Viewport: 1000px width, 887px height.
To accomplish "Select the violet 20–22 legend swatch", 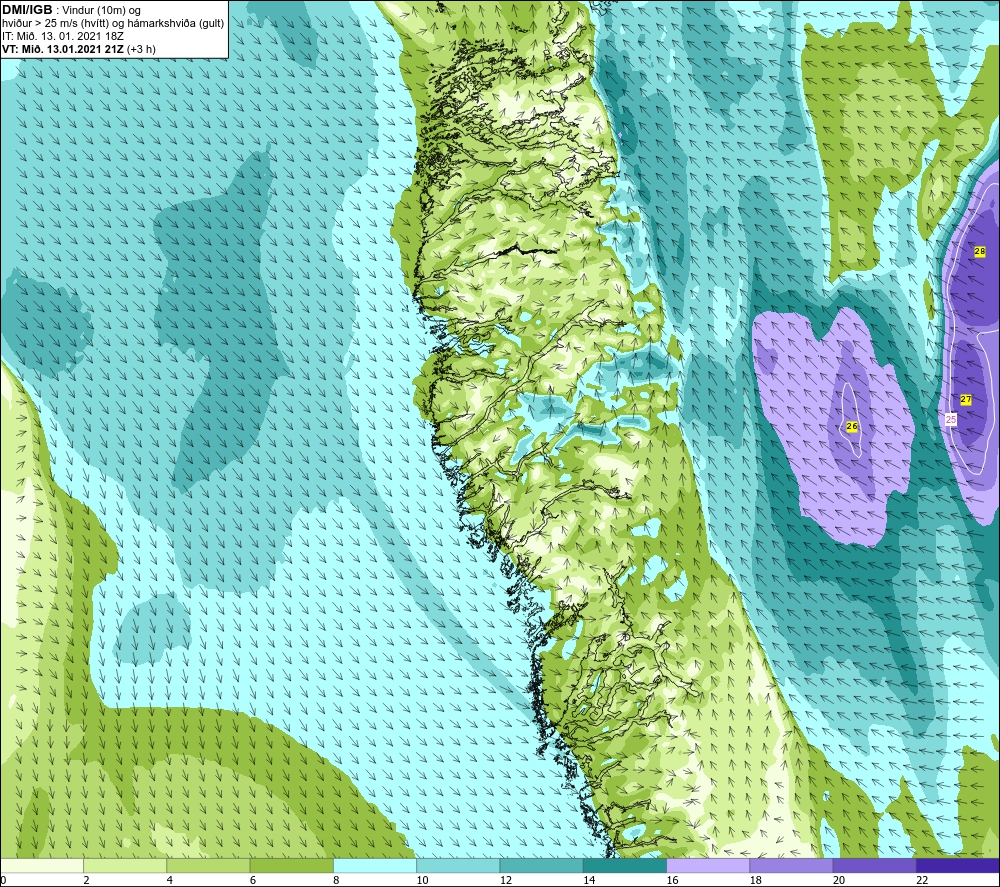I will coord(874,865).
